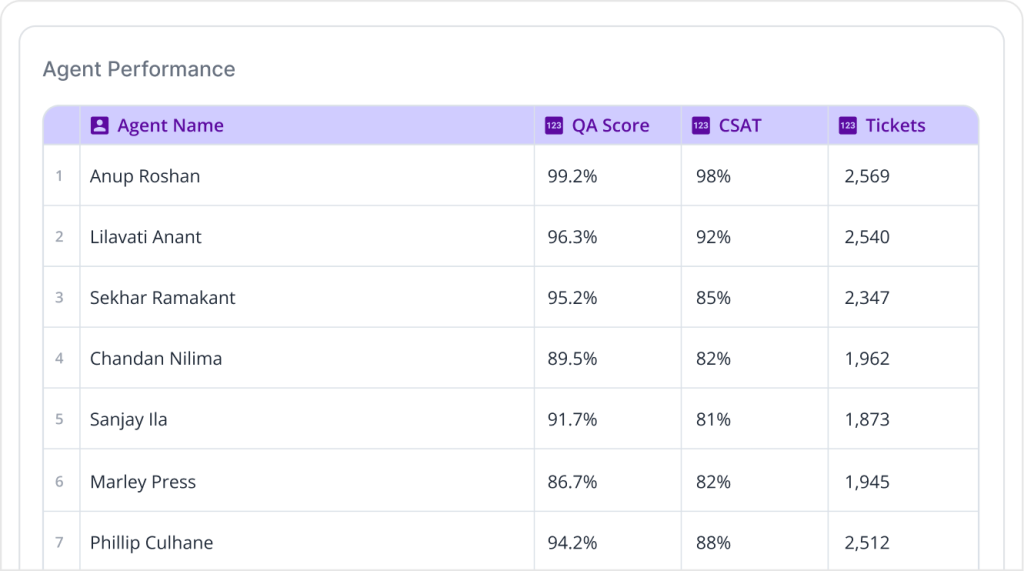Click CSAT value 88%
Viewport: 1024px width, 571px height.
713,543
